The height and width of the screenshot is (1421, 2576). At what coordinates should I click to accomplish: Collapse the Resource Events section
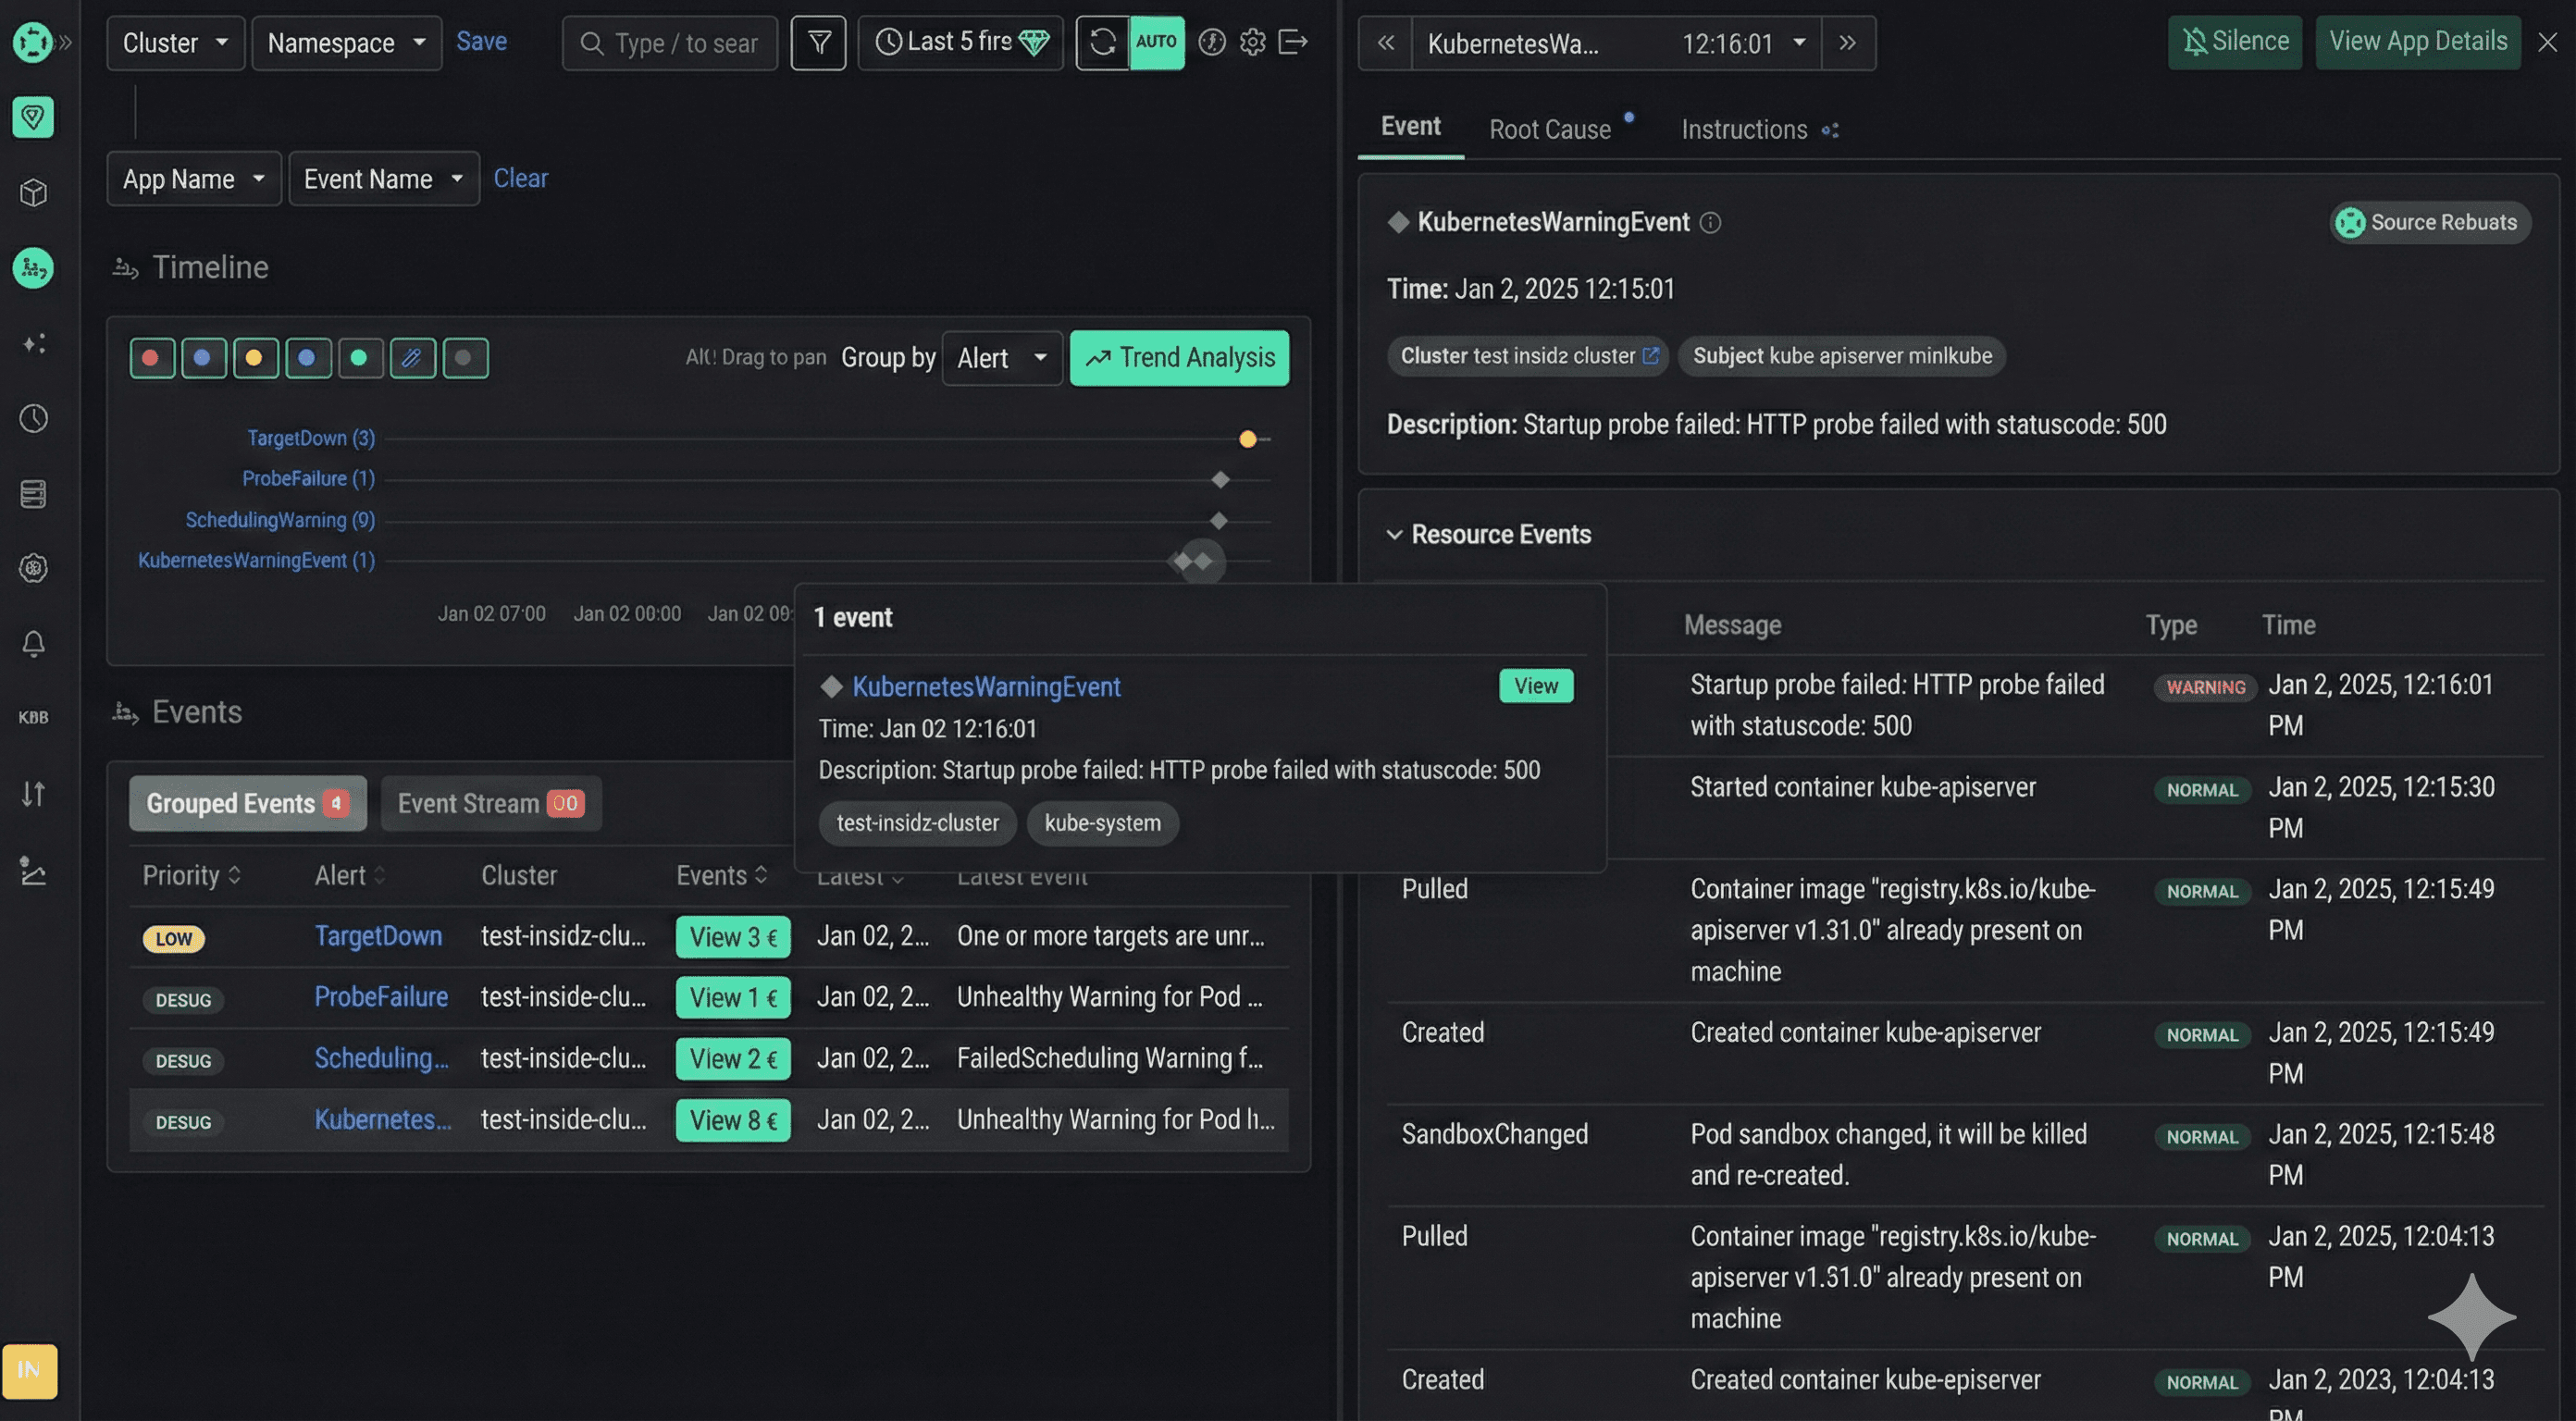pos(1394,535)
